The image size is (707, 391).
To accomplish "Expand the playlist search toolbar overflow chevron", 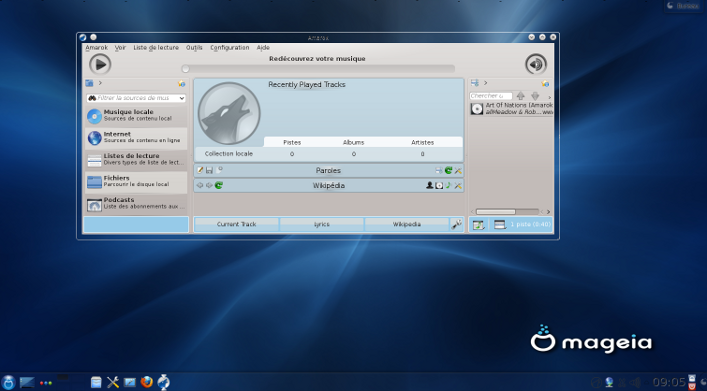I will (x=549, y=97).
